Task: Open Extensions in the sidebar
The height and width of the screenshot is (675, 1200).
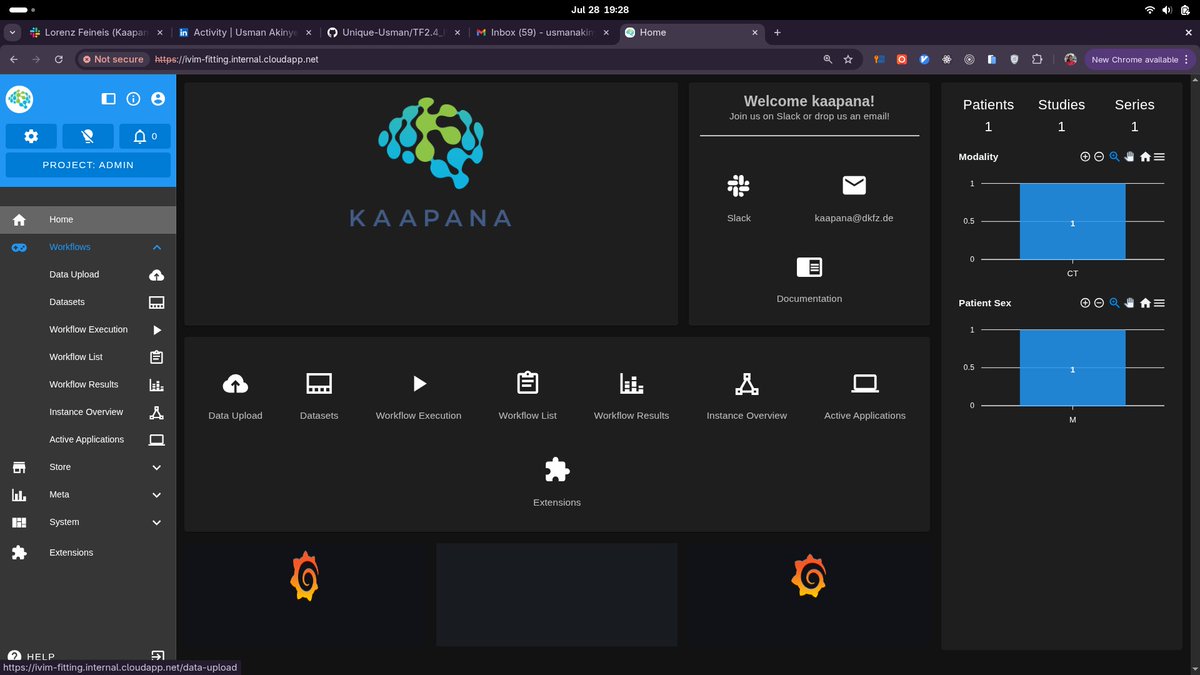Action: tap(88, 552)
